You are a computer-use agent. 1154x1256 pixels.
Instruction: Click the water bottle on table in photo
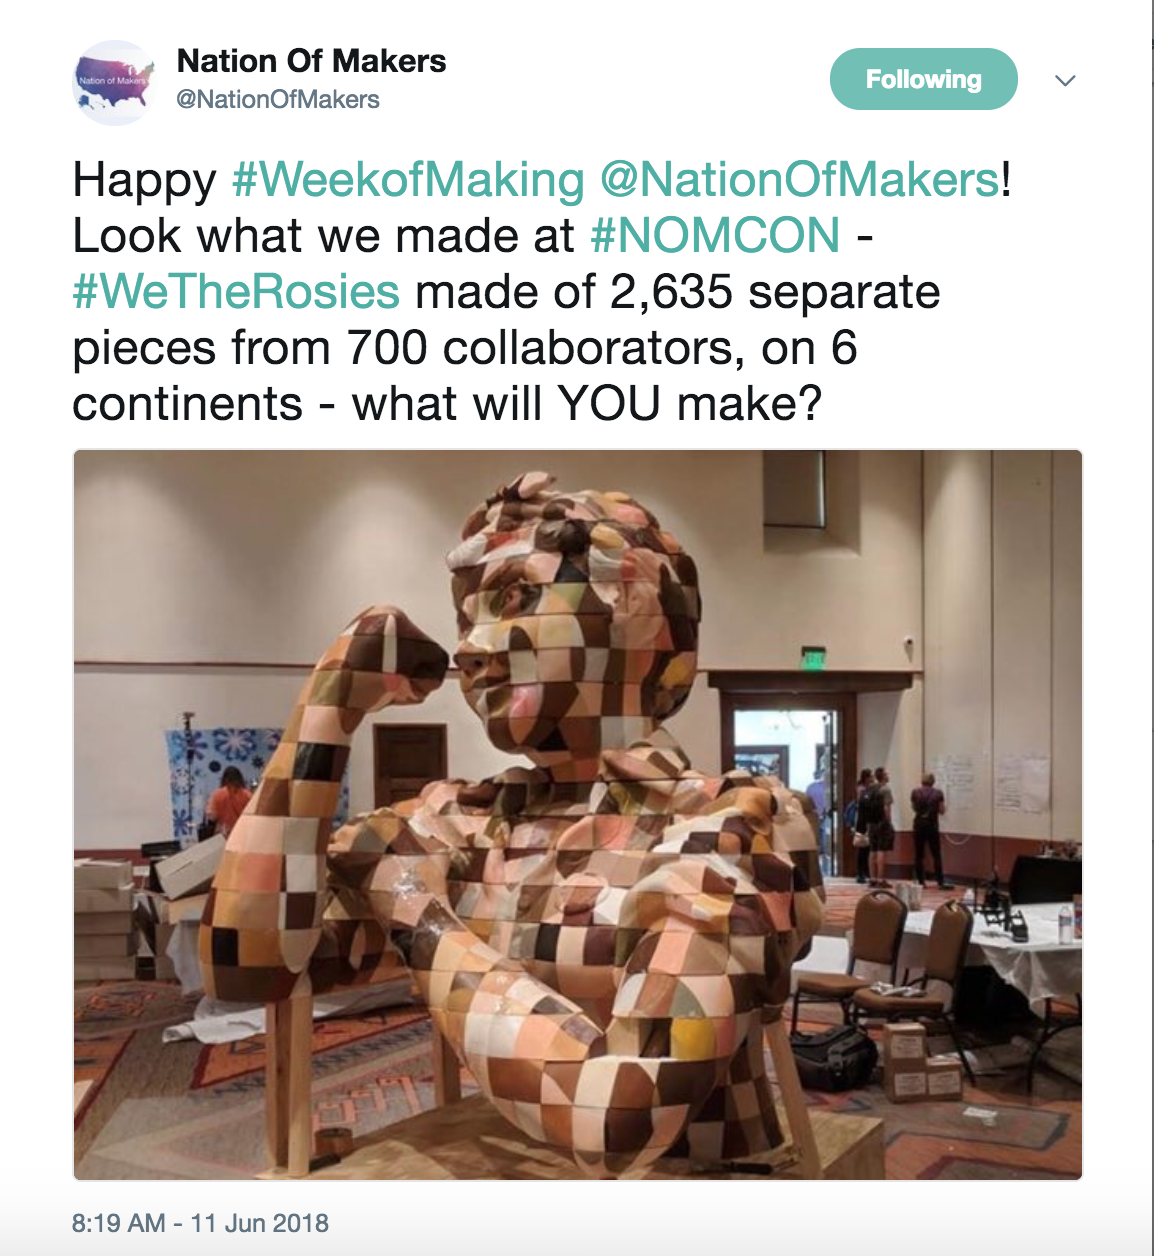tap(1065, 920)
